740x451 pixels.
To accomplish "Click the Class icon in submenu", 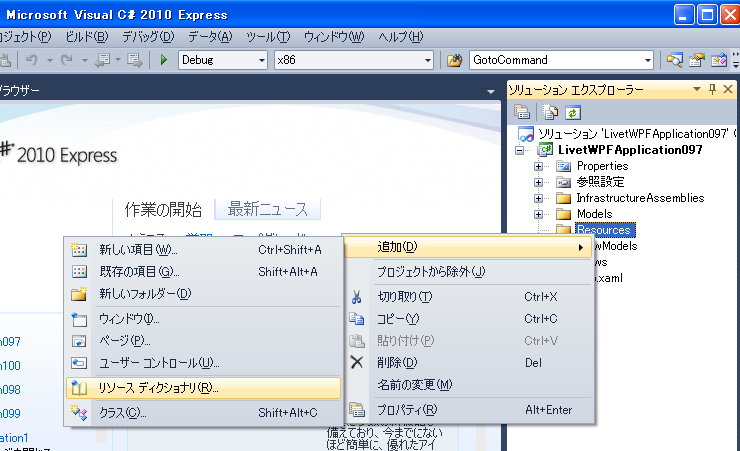I will pyautogui.click(x=79, y=413).
